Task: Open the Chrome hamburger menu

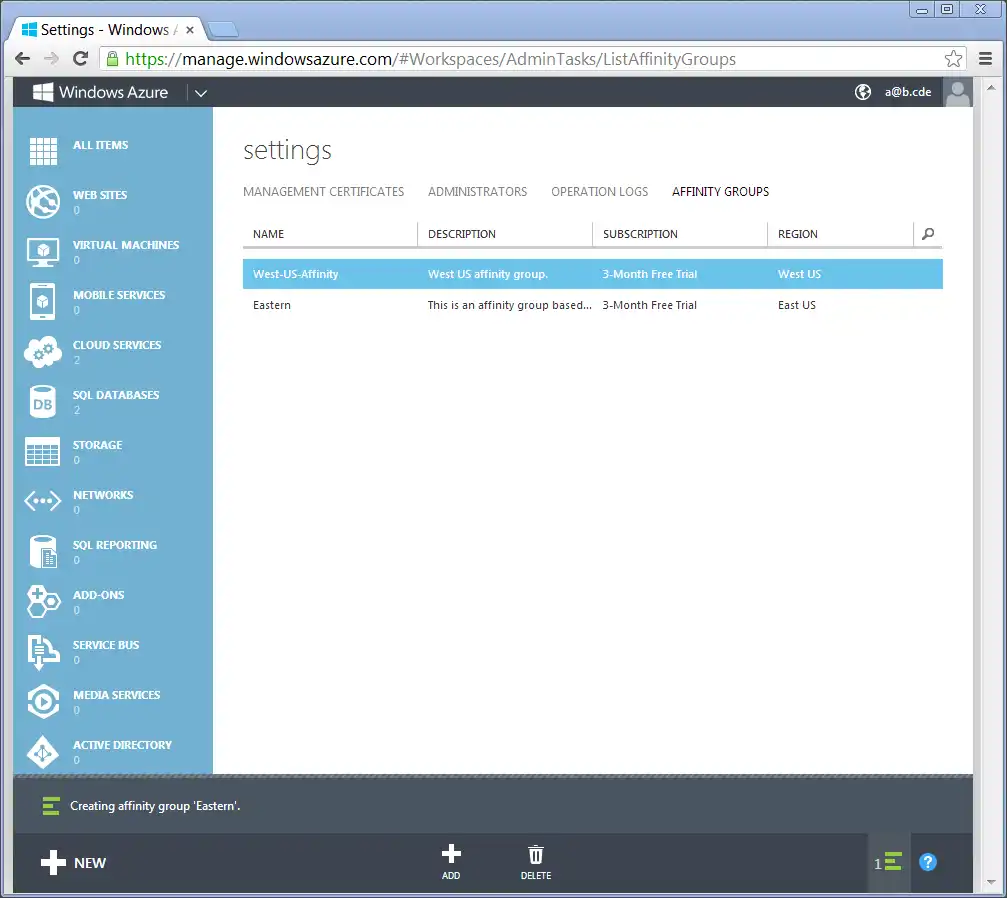Action: 986,59
